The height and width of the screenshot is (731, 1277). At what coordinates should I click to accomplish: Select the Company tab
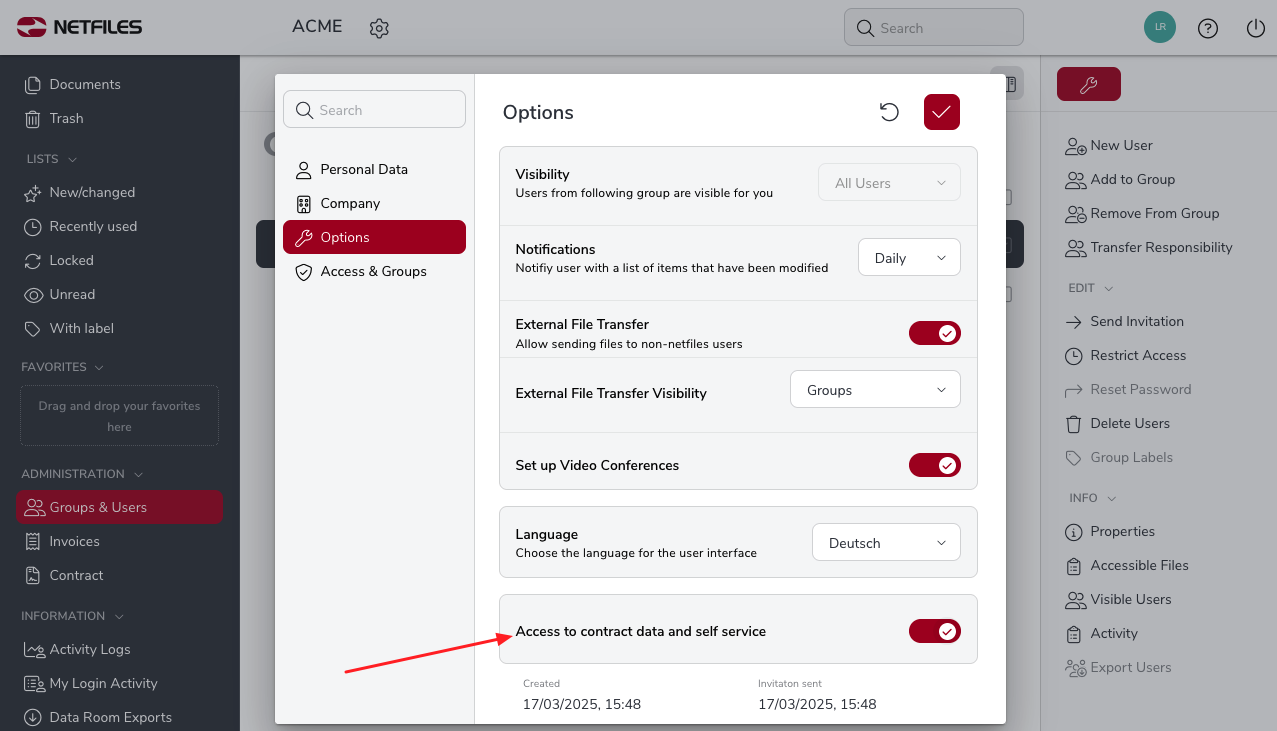[374, 203]
